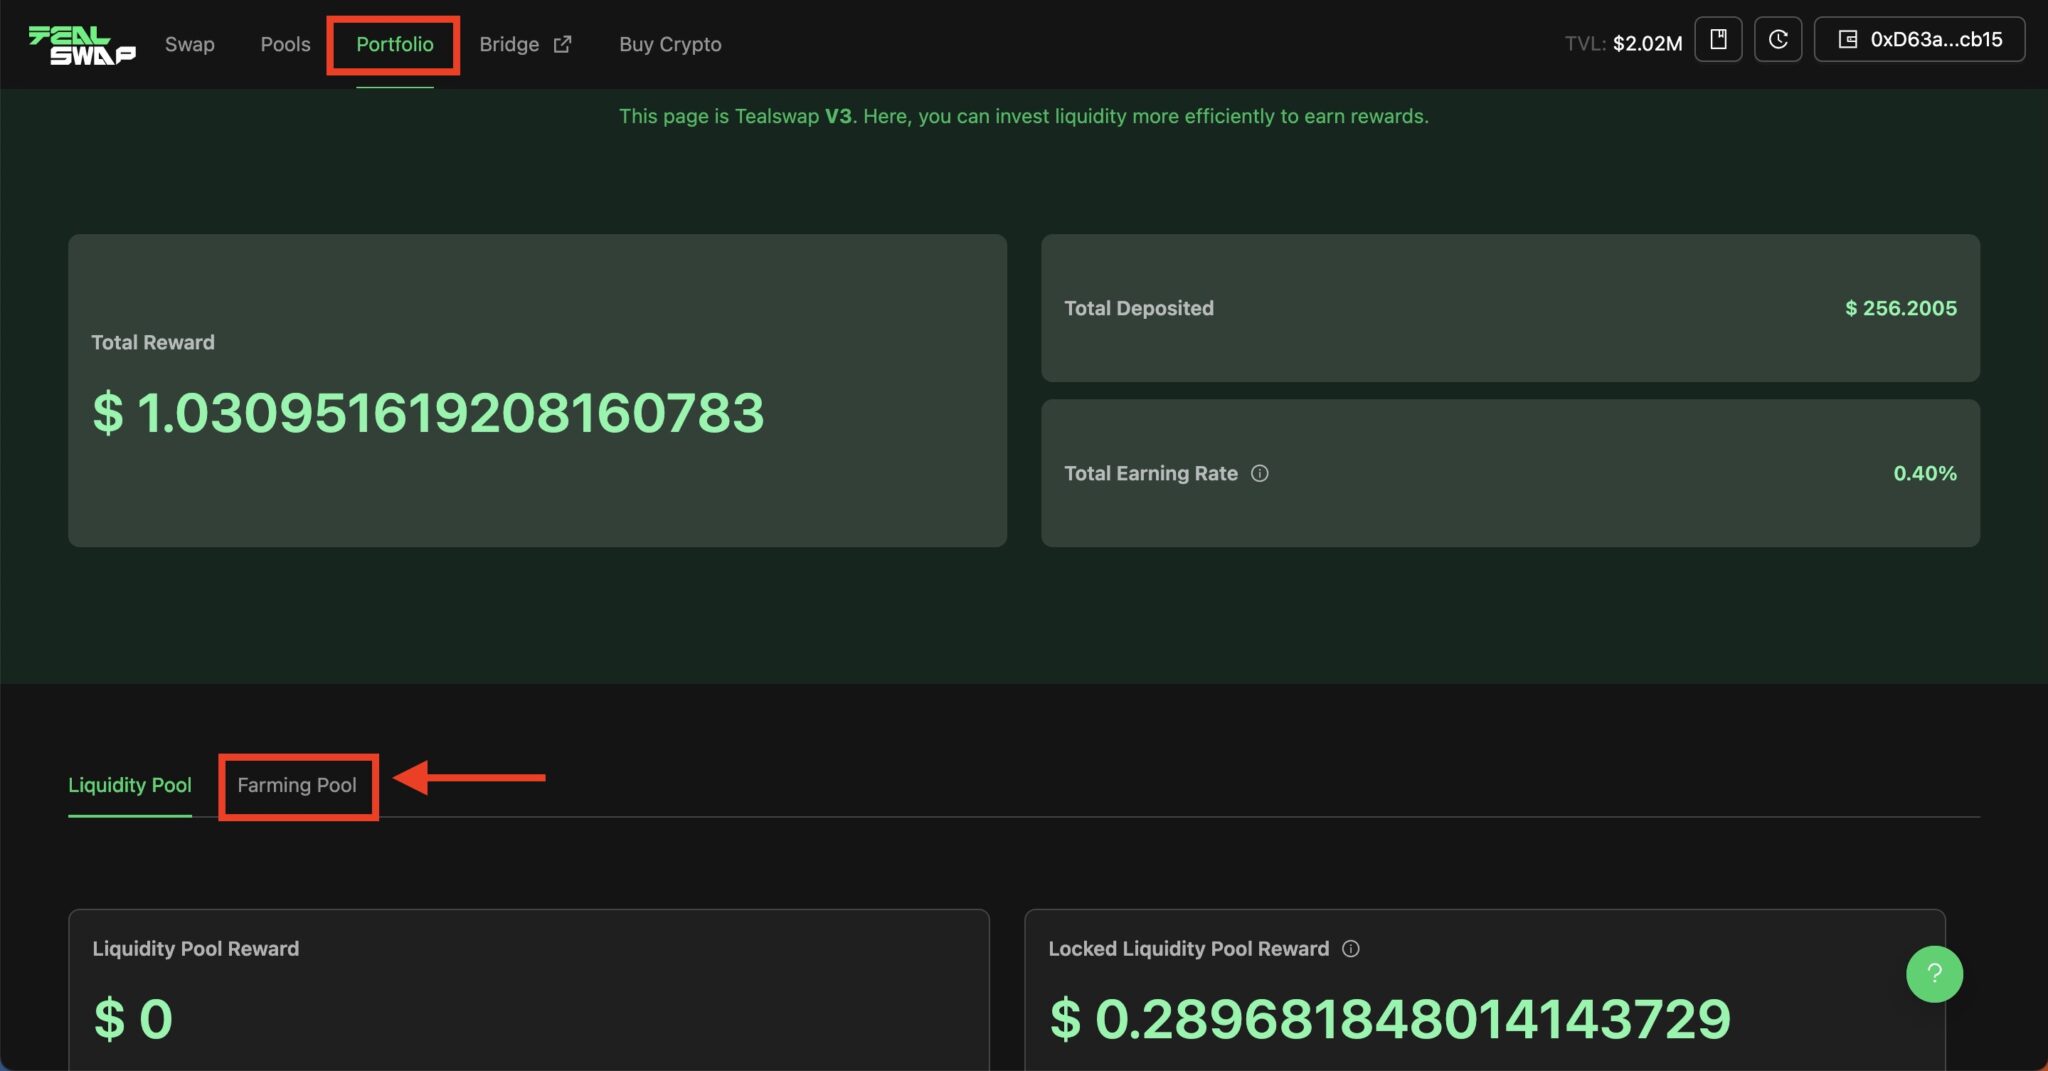Image resolution: width=2048 pixels, height=1071 pixels.
Task: Open transaction history via clock icon
Action: pos(1779,39)
